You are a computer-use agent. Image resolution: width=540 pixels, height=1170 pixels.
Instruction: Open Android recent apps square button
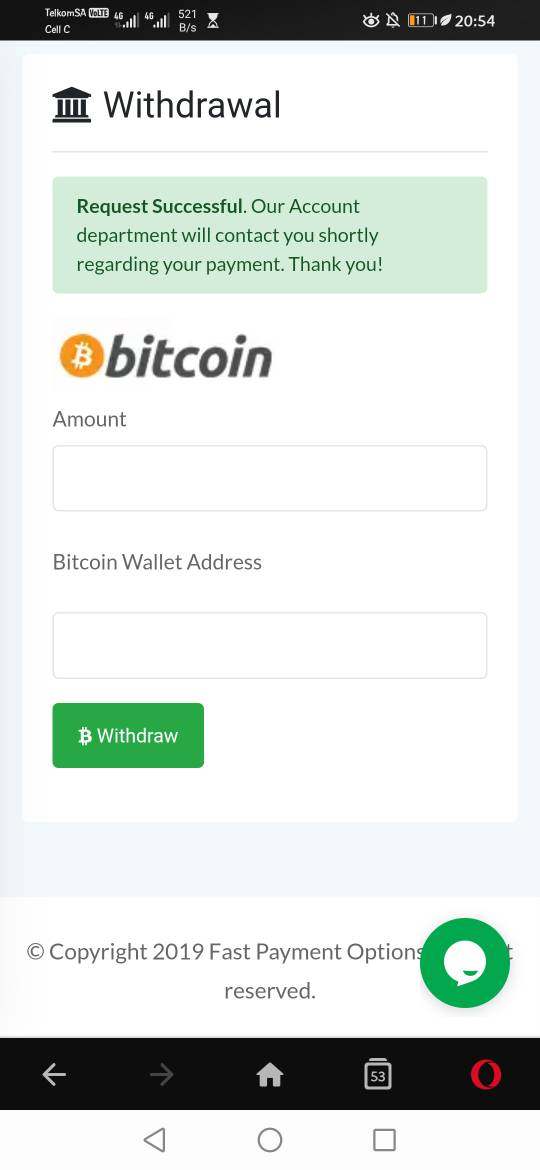pos(384,1139)
